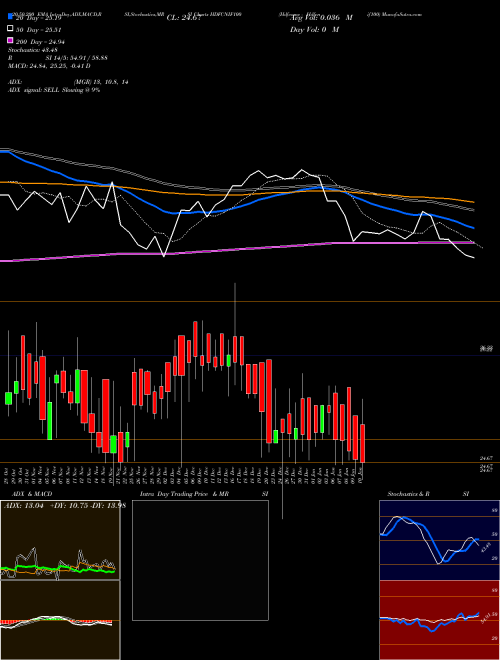Screen dimensions: 500x660
Task: Open the empty intraday trading price chart
Action: (x=200, y=560)
